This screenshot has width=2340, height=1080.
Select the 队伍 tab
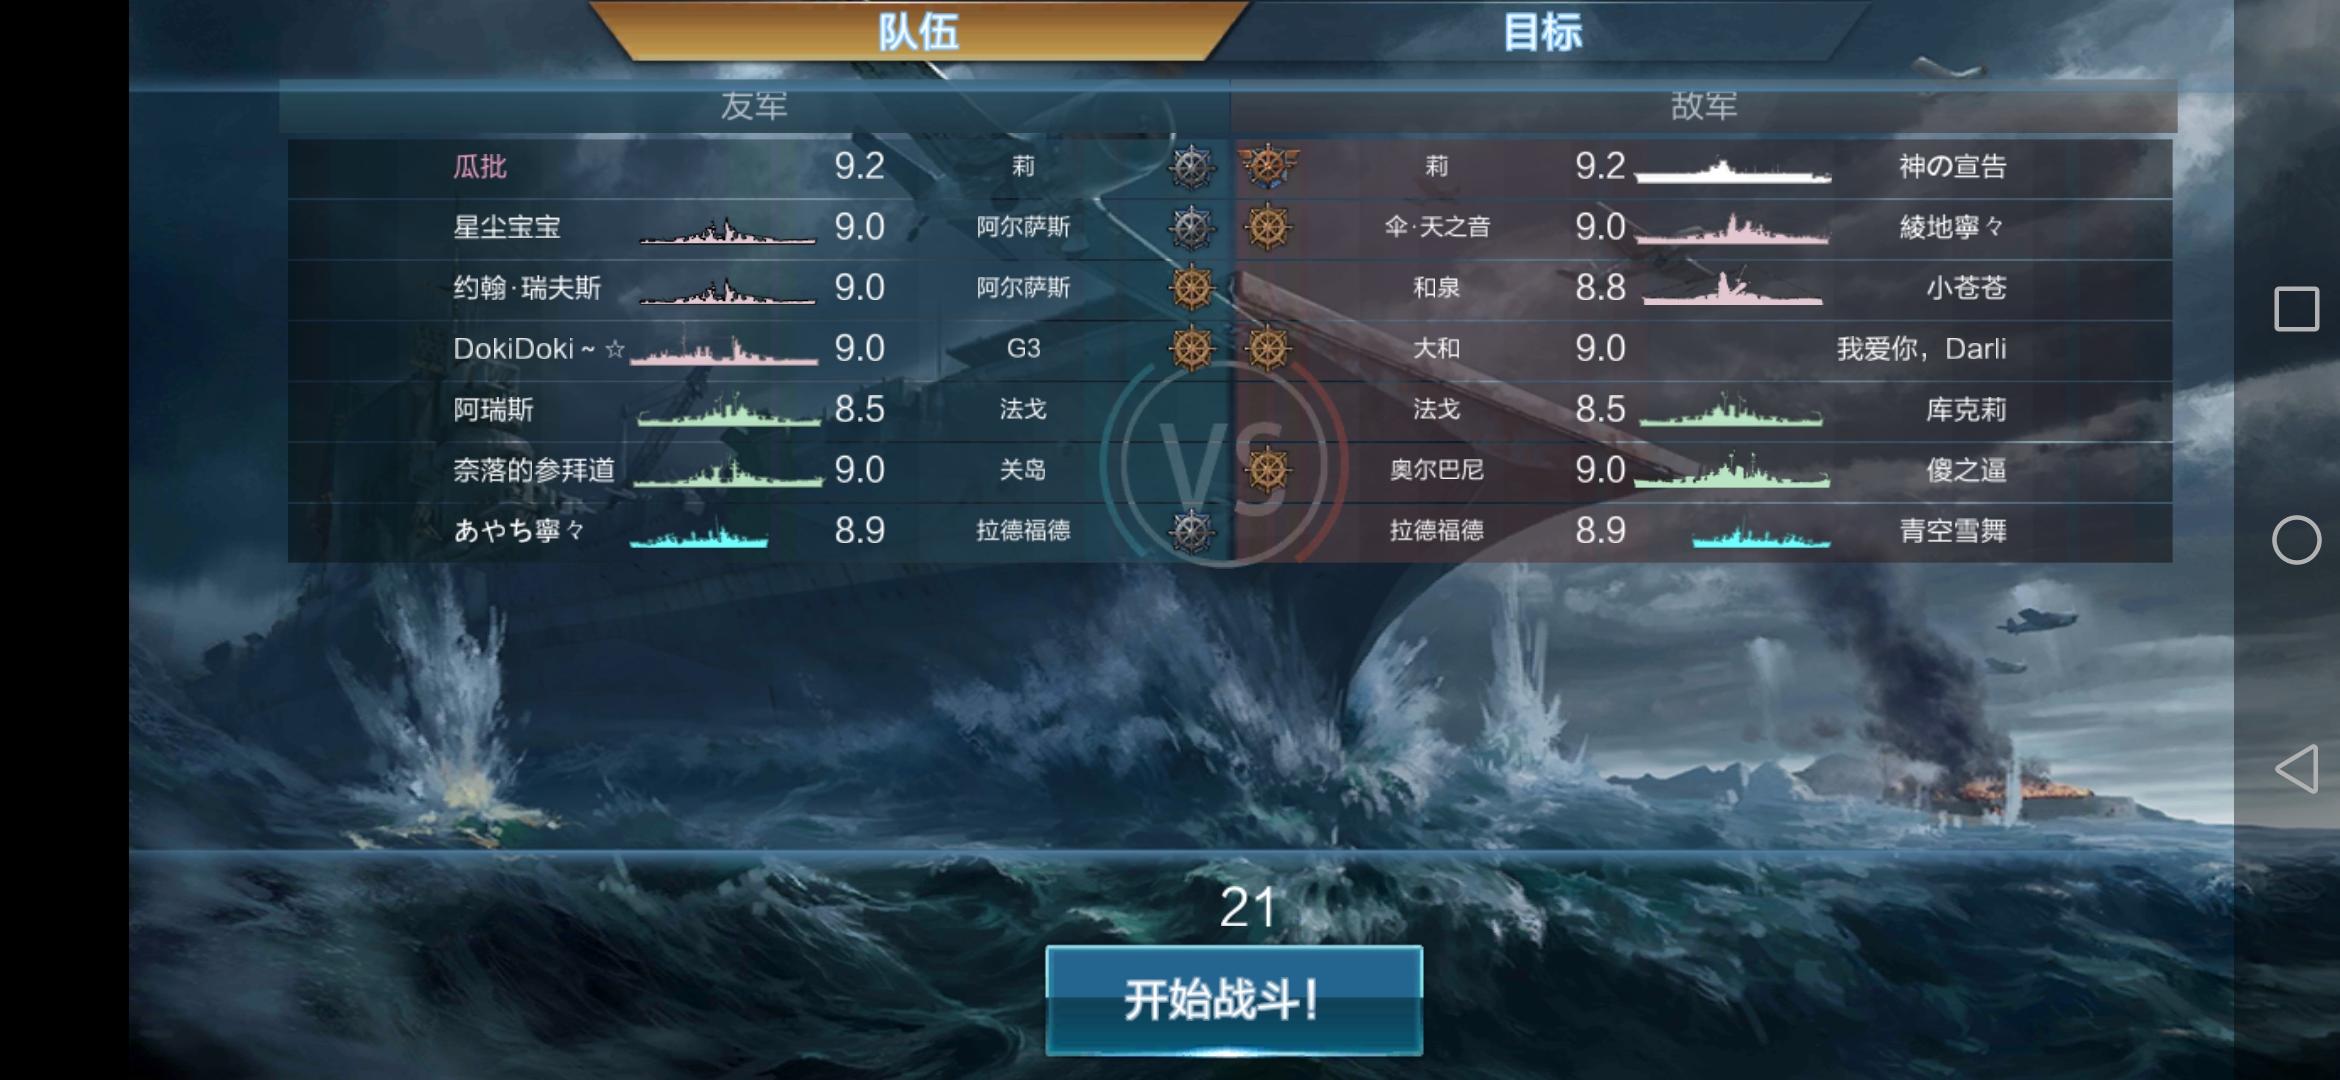(x=918, y=32)
